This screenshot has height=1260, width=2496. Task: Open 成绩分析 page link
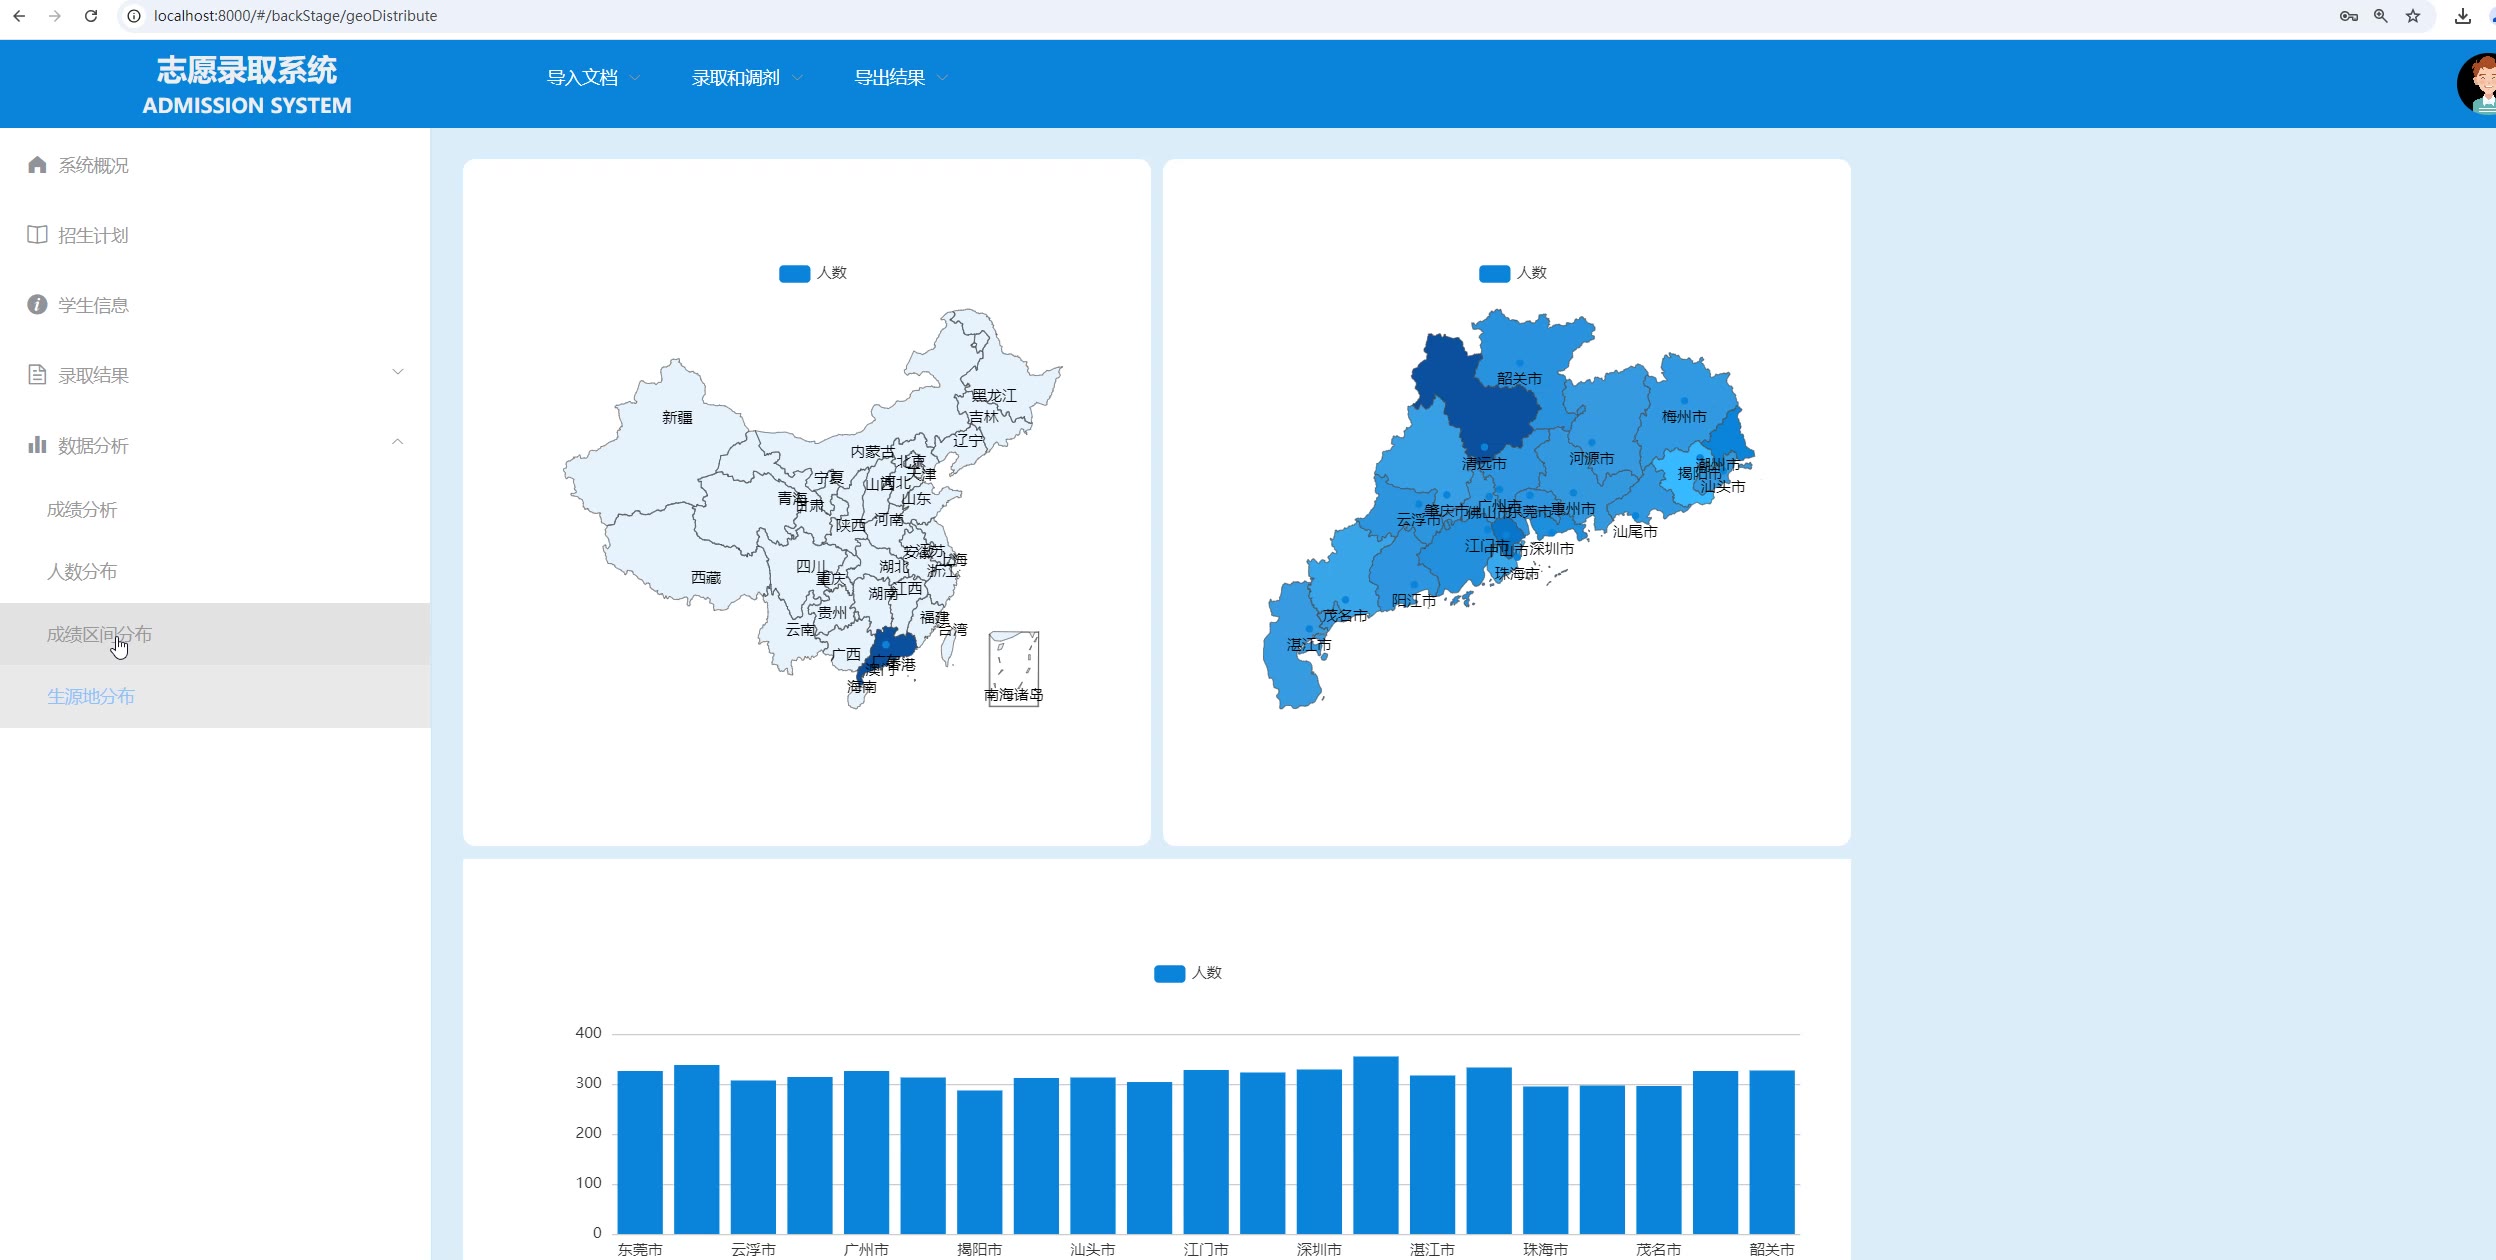click(x=82, y=510)
